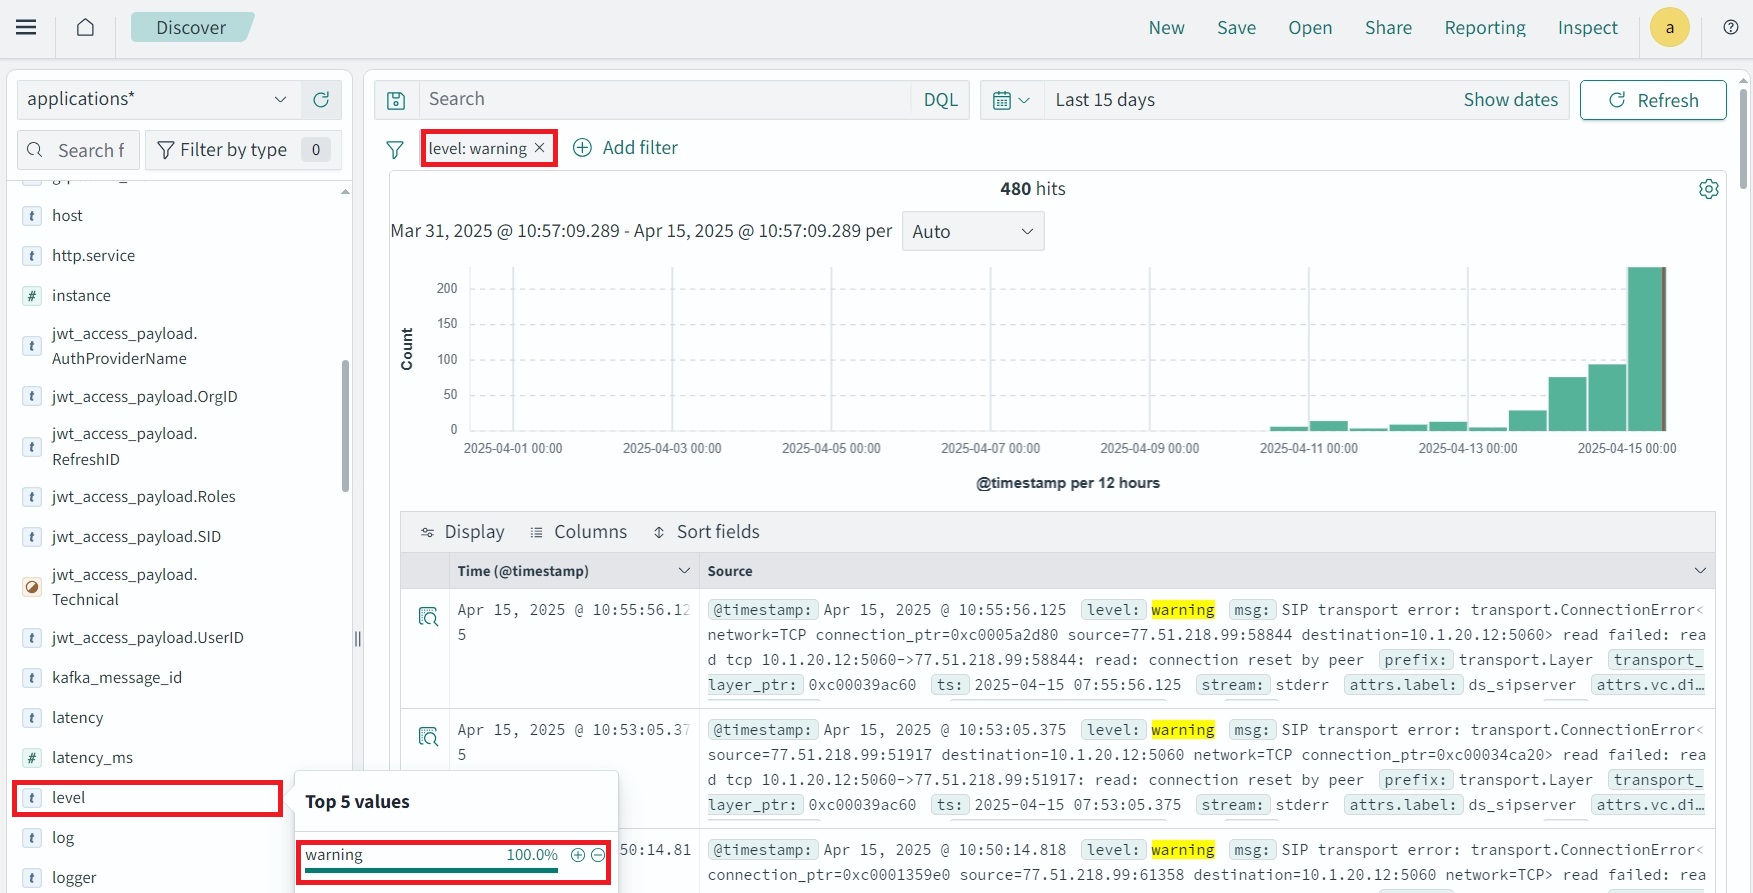Click the plus icon of Add filter
The width and height of the screenshot is (1753, 893).
coord(582,148)
